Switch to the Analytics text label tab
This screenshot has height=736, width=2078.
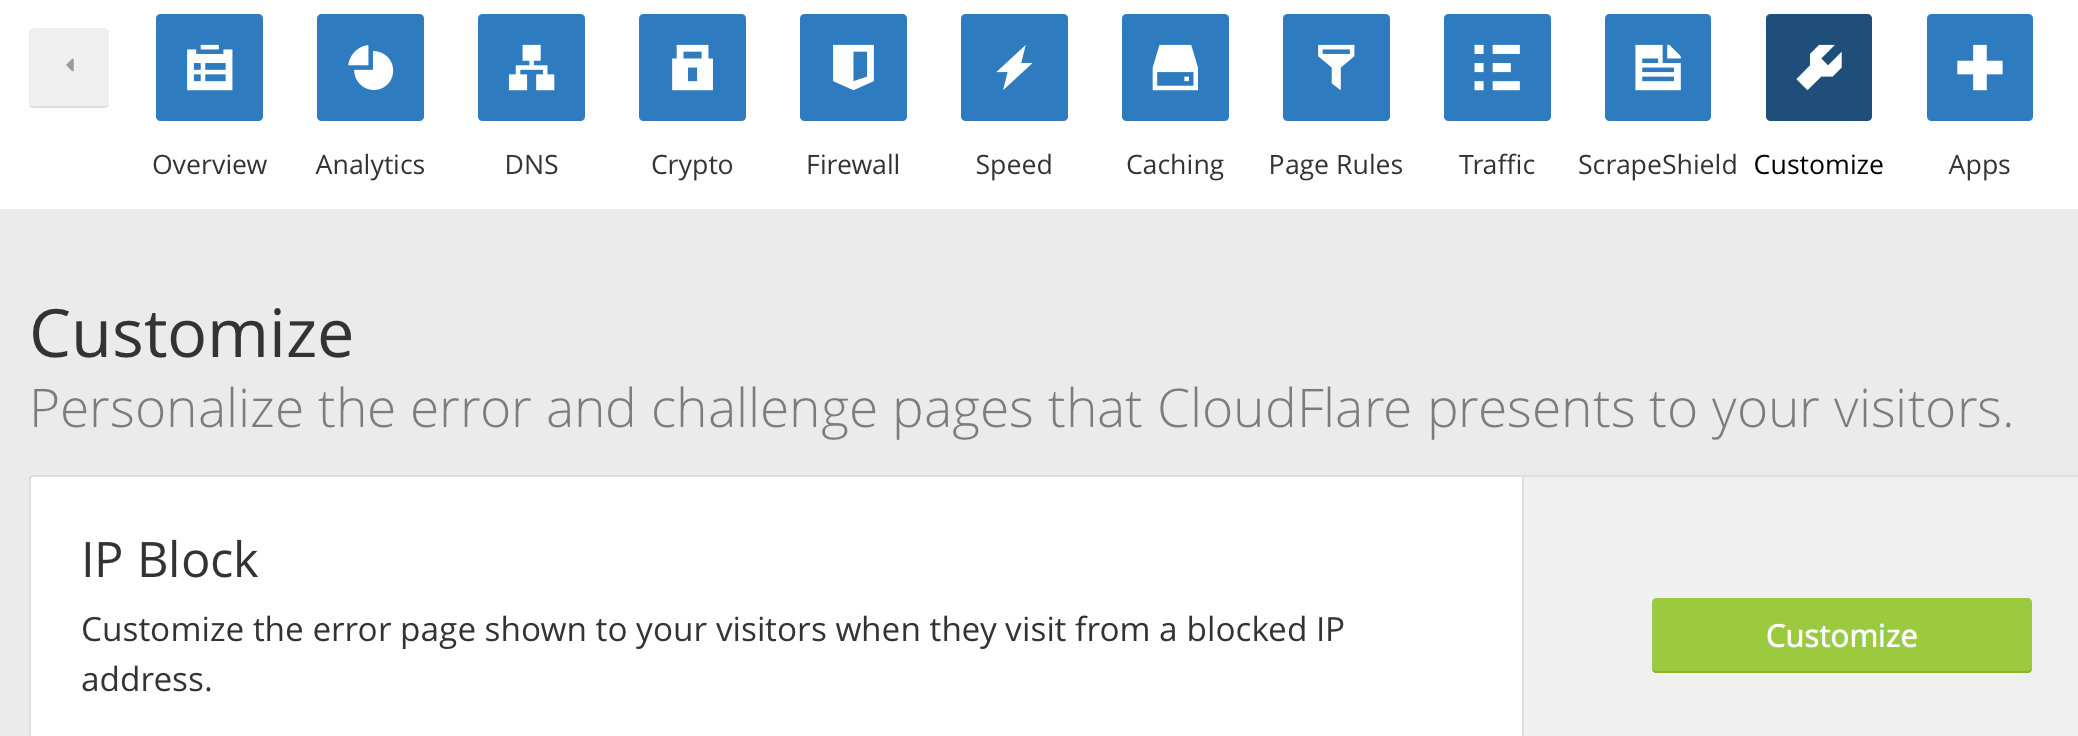[370, 165]
